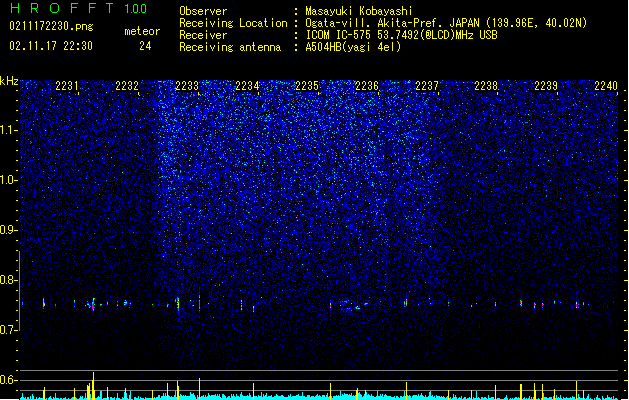Screen dimensions: 629x400
Task: Click the Receiver field label
Action: (x=203, y=35)
